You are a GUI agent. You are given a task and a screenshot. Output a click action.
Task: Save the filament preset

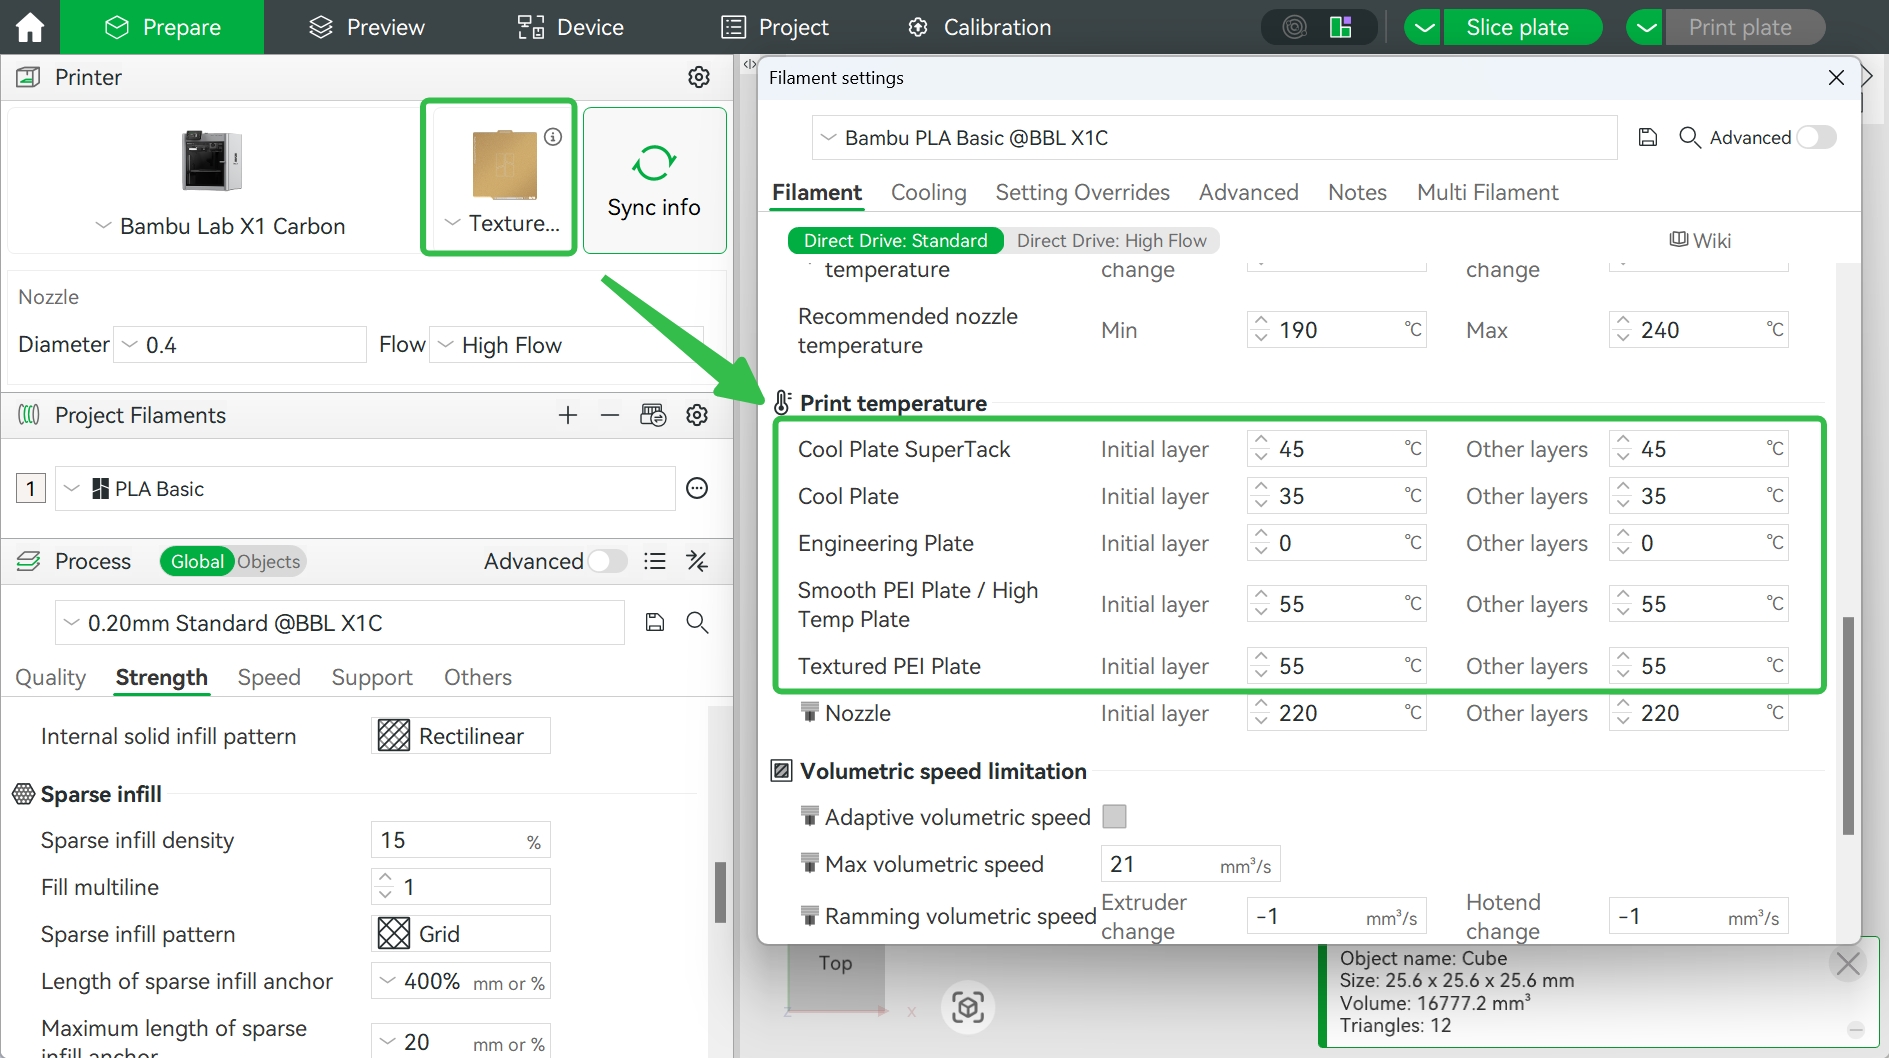[x=1648, y=137]
